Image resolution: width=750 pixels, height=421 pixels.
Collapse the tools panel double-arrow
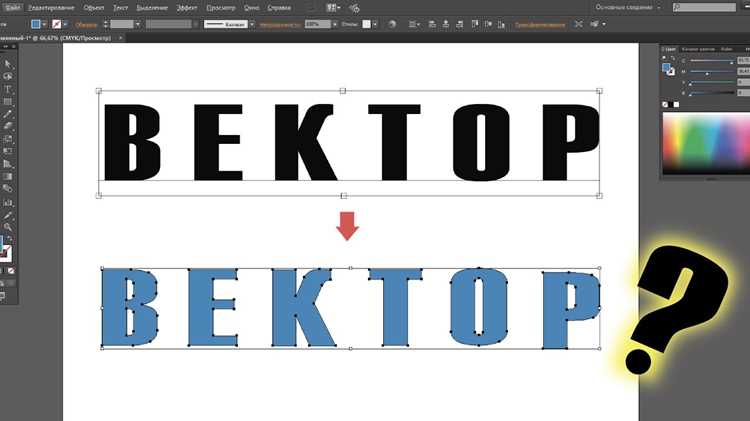pyautogui.click(x=6, y=47)
